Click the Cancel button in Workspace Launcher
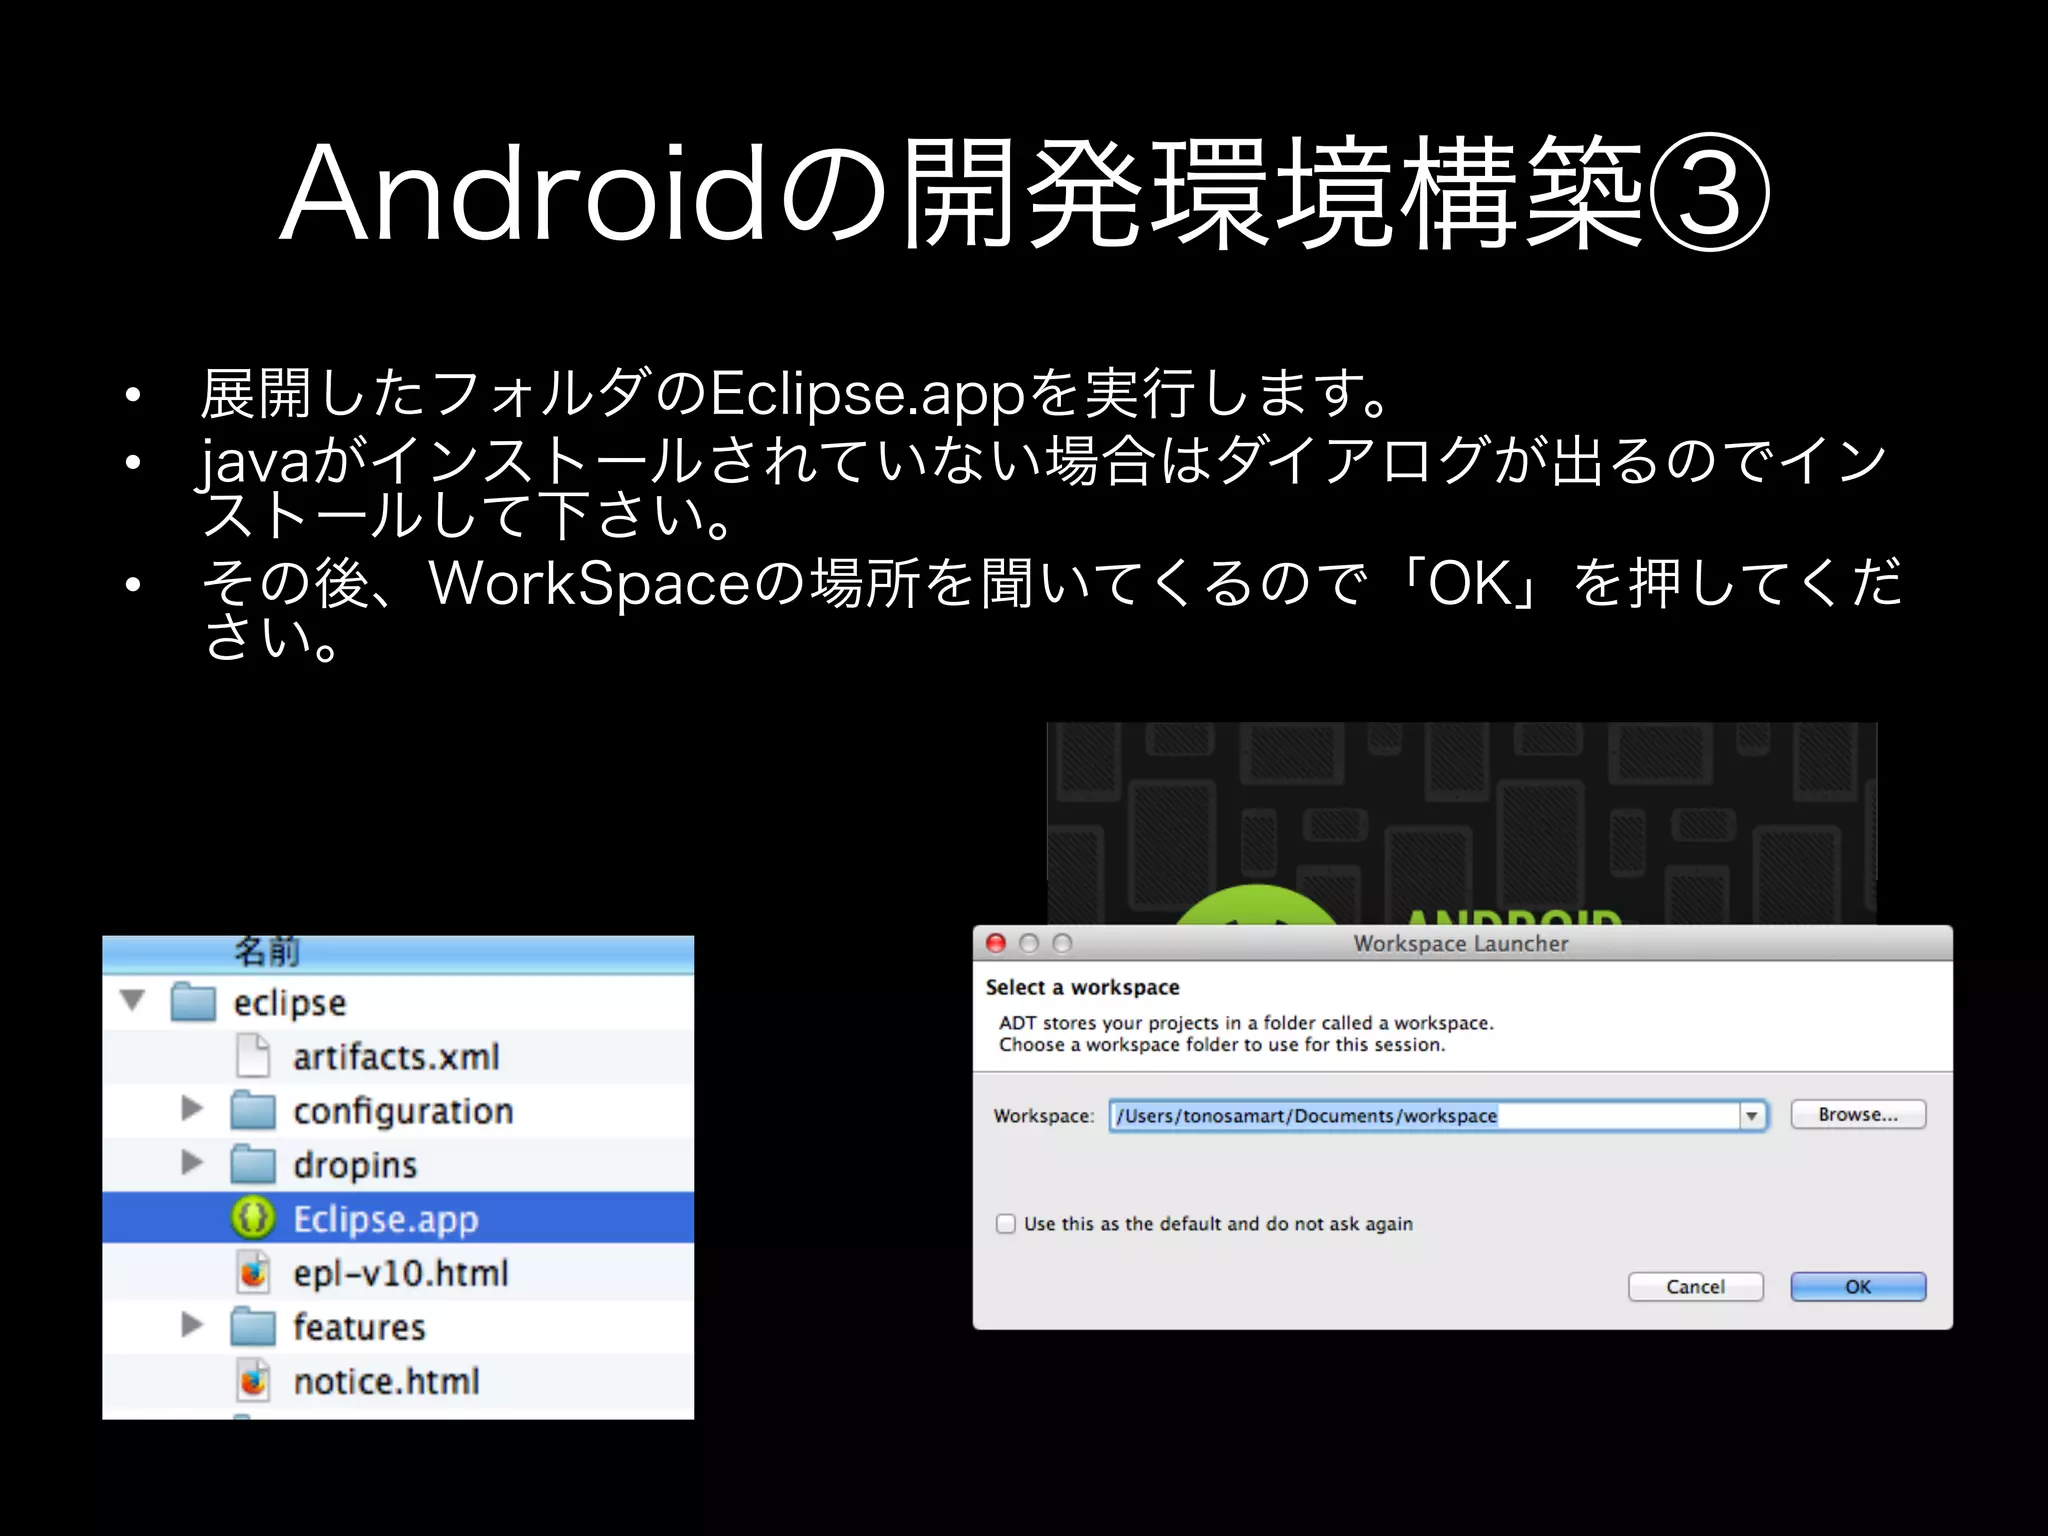 click(1695, 1286)
